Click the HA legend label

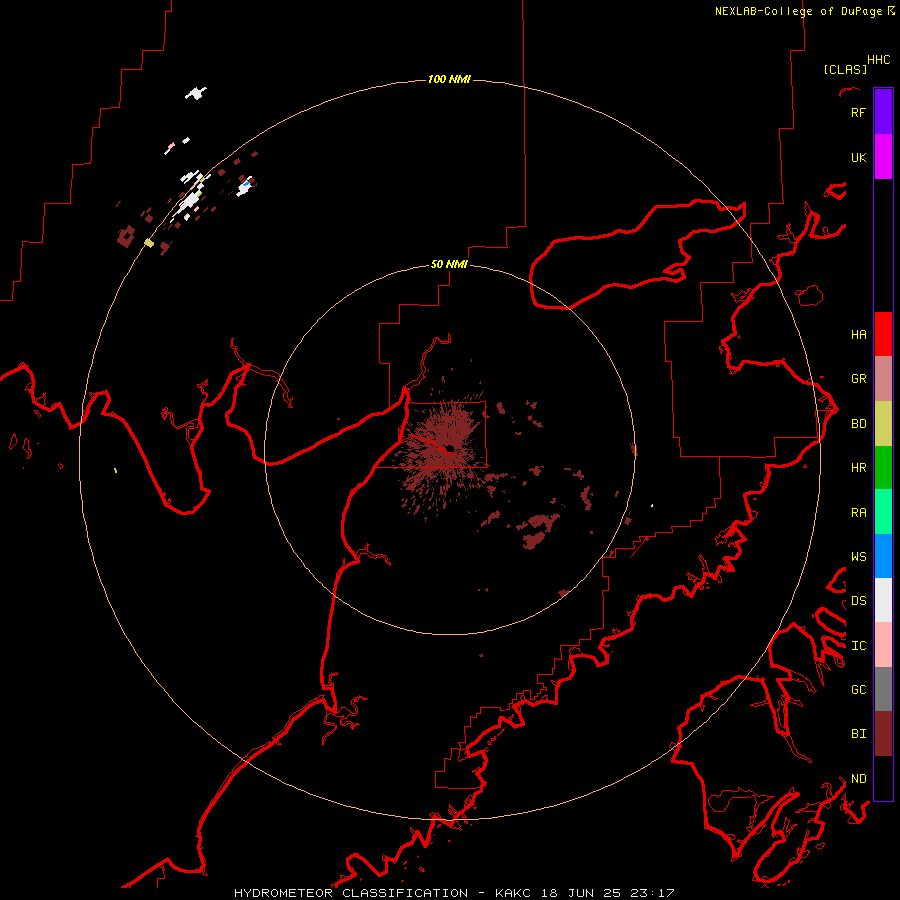click(x=858, y=334)
